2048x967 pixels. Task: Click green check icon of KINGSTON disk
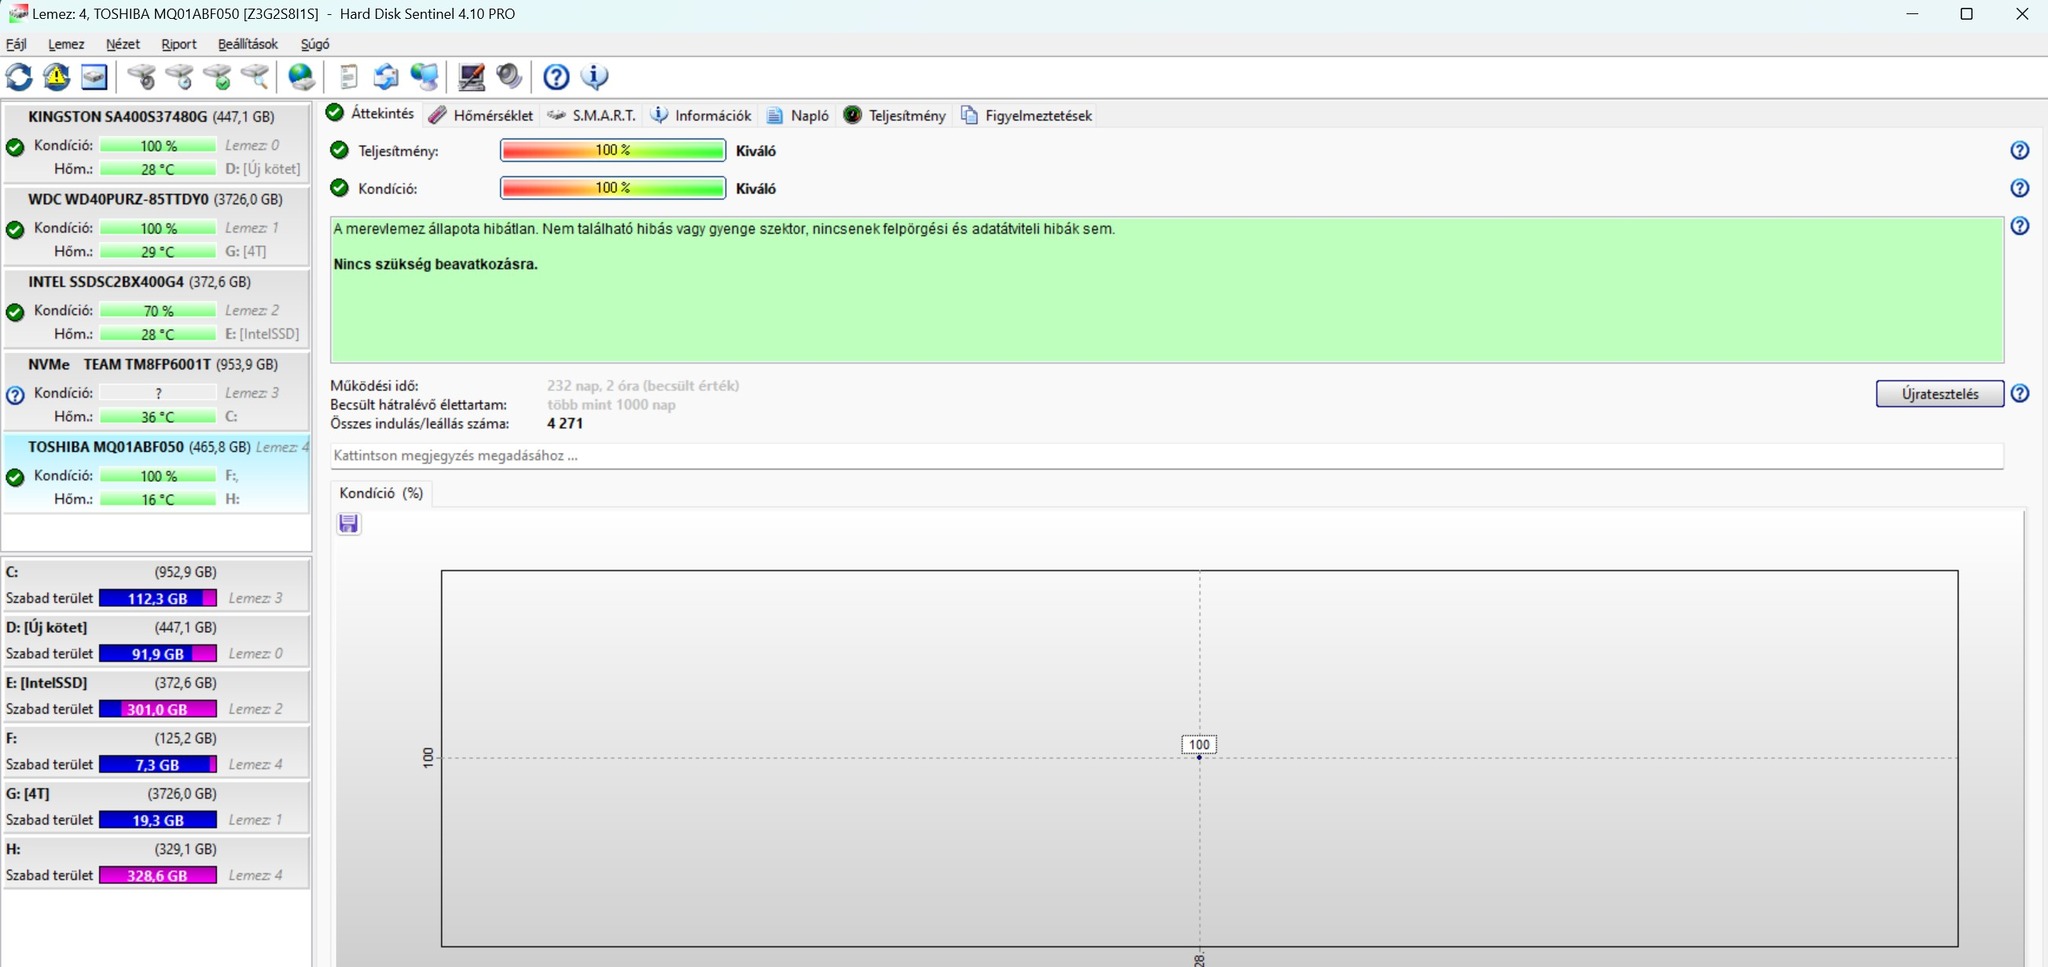pyautogui.click(x=15, y=147)
